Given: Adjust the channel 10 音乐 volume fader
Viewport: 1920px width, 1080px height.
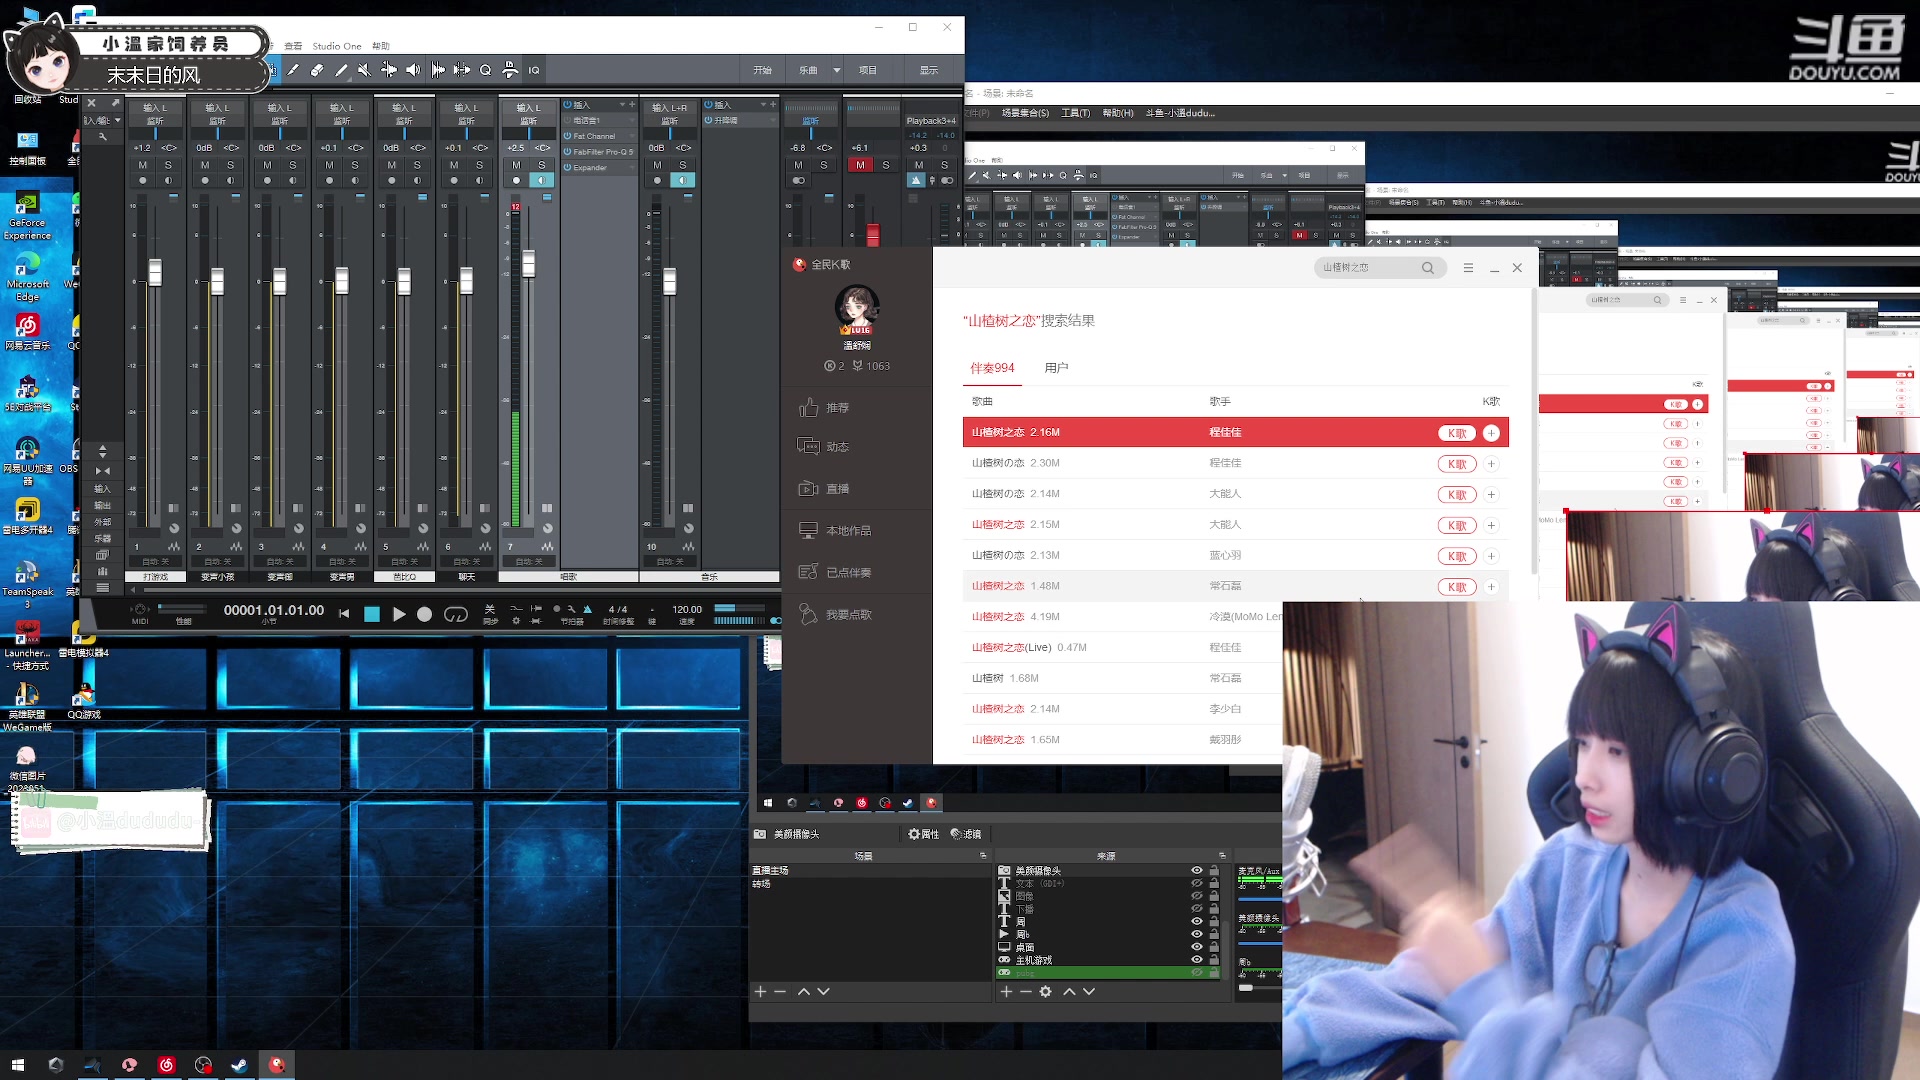Looking at the screenshot, I should [x=669, y=281].
